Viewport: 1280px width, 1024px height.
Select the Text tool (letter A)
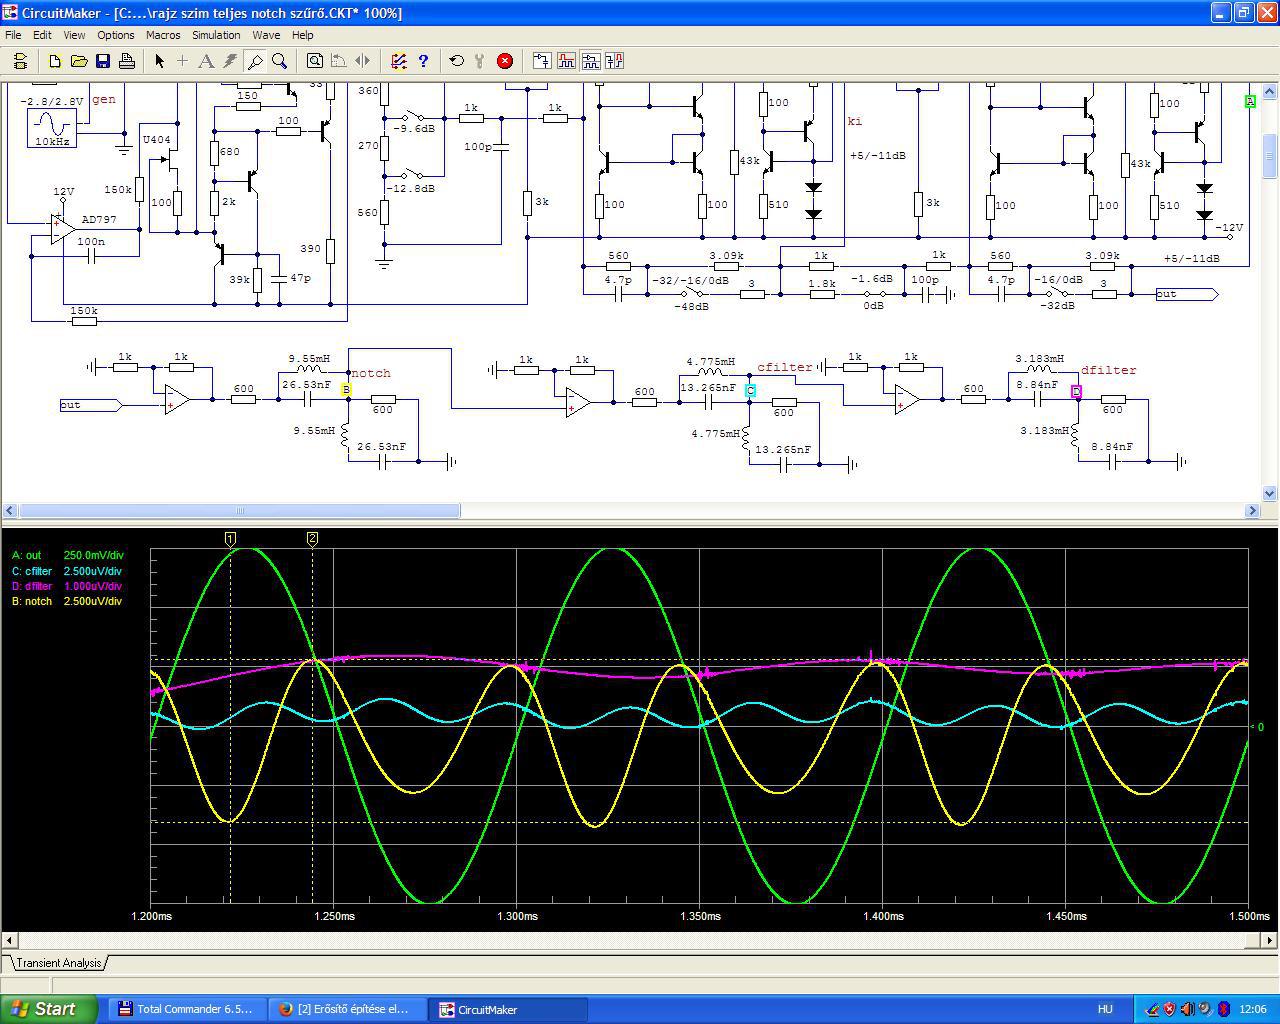point(206,61)
